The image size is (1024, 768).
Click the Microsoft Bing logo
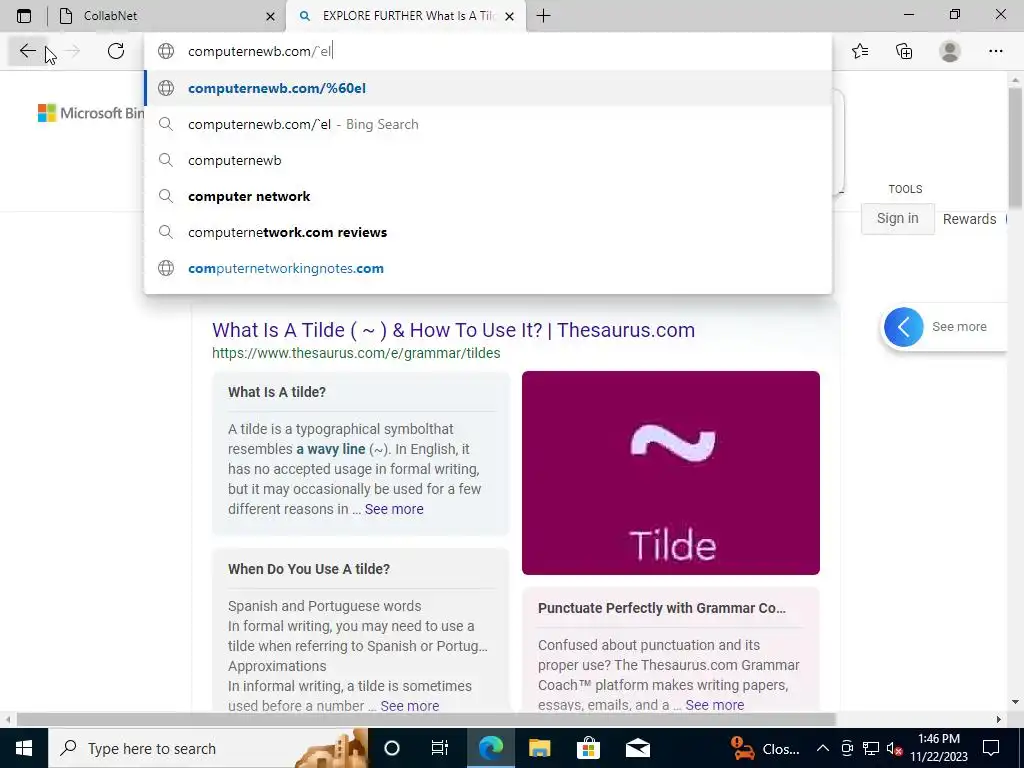pos(91,113)
